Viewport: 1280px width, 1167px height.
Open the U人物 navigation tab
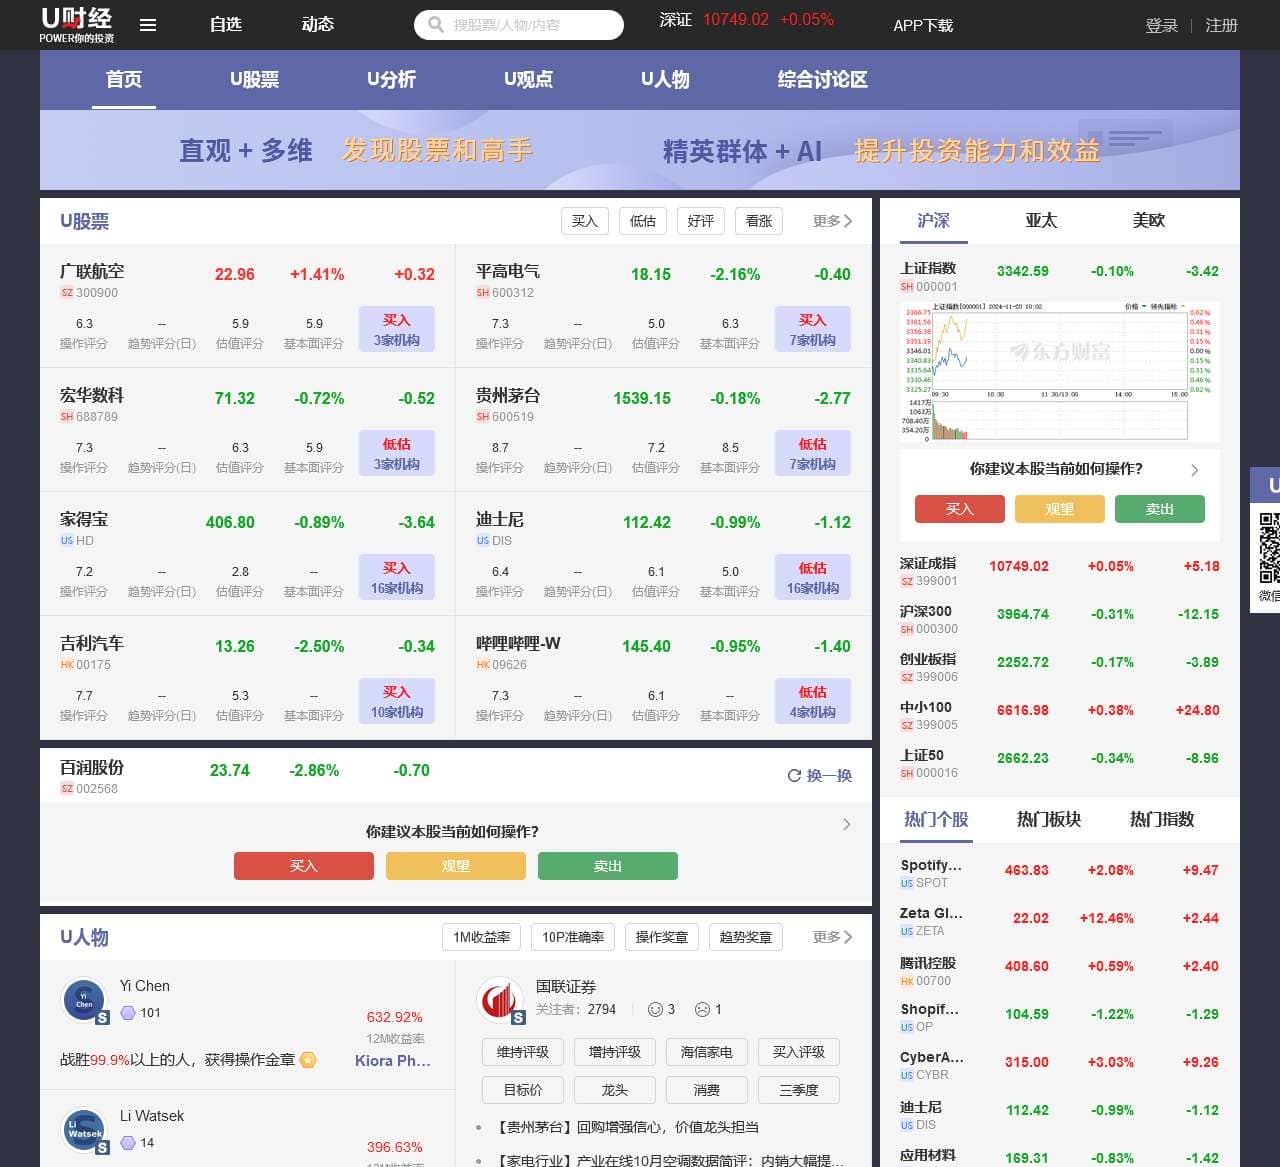[x=665, y=80]
